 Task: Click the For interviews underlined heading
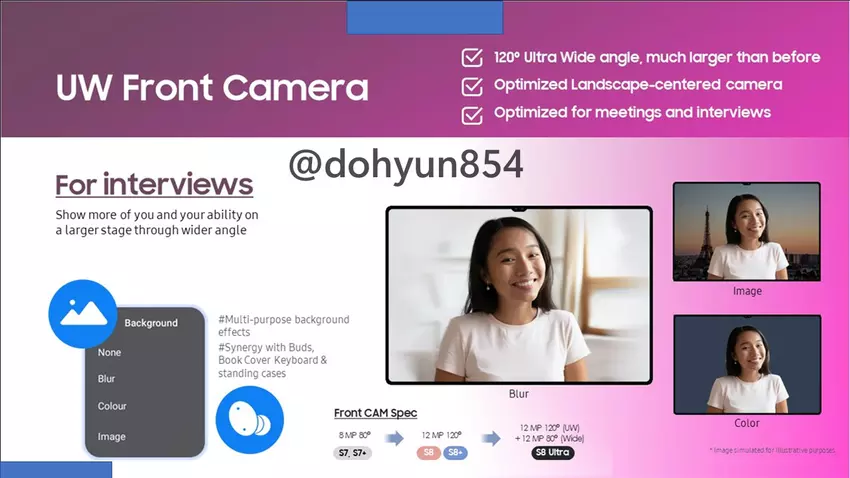pos(154,186)
